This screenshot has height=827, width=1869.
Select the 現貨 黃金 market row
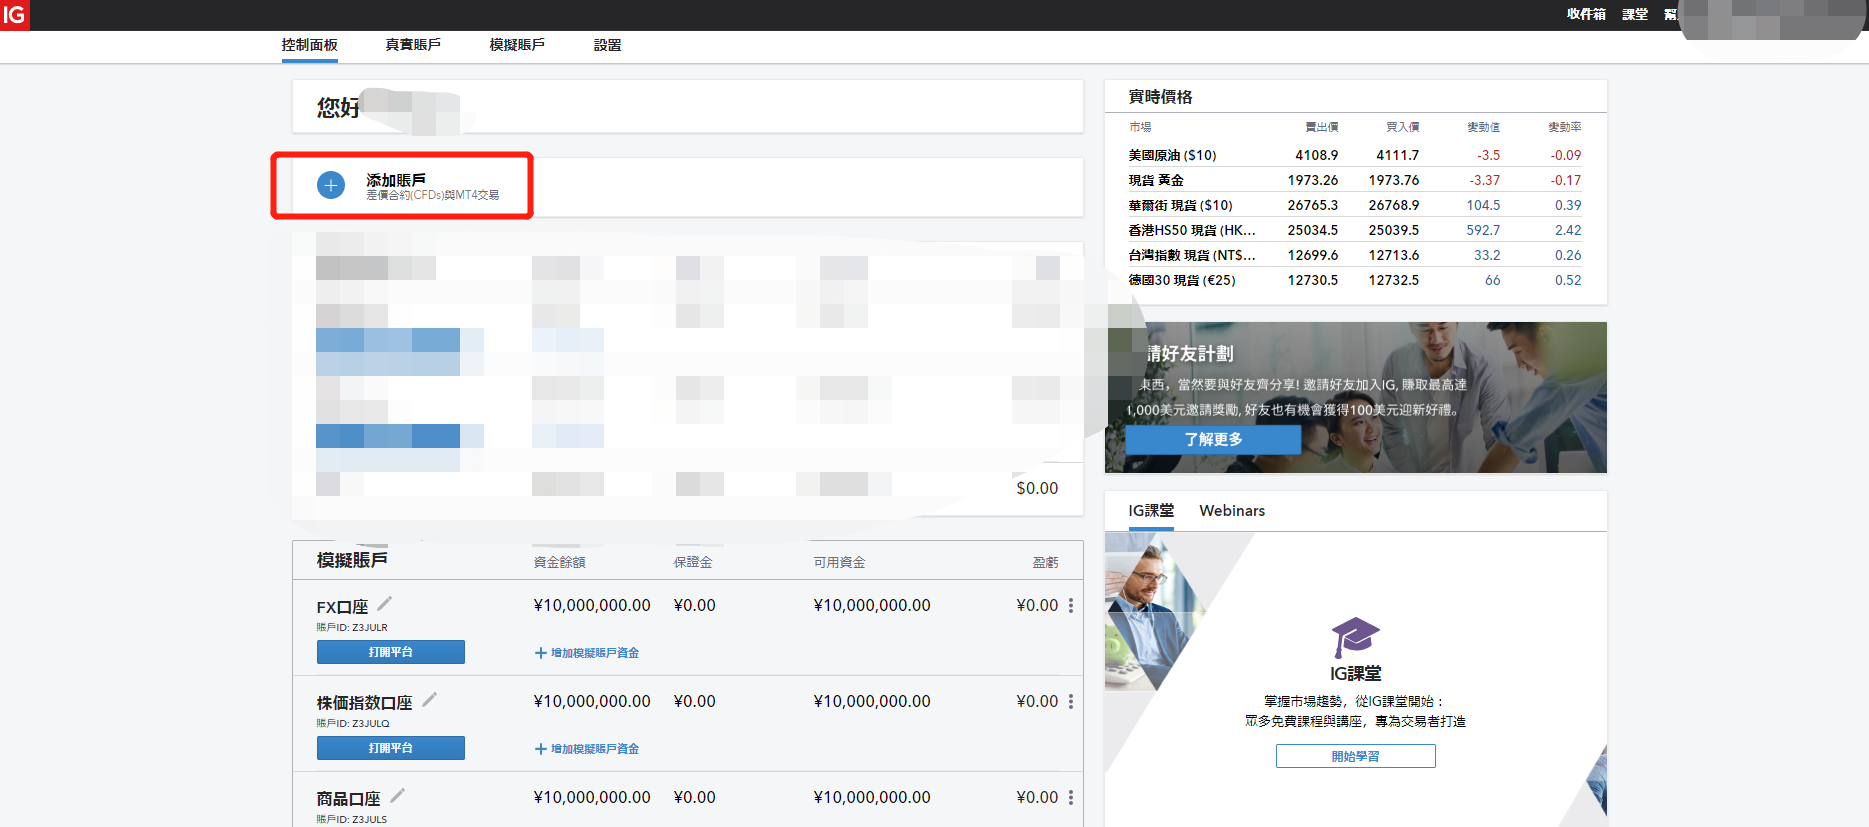click(x=1355, y=180)
